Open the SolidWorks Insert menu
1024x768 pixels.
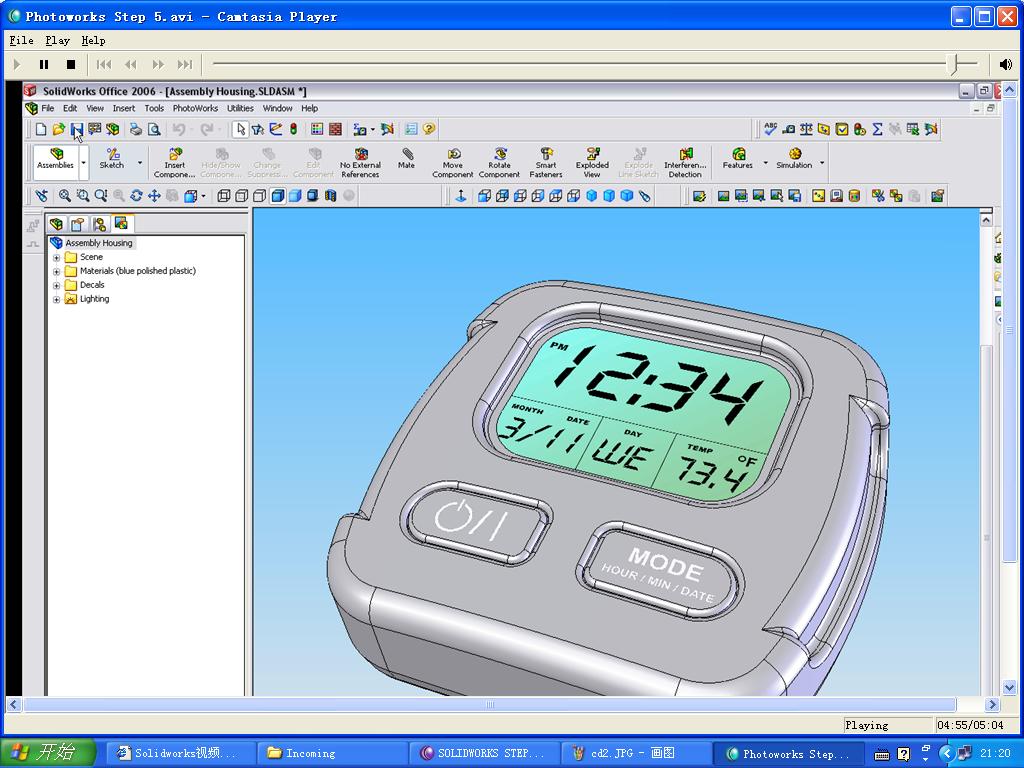[123, 108]
